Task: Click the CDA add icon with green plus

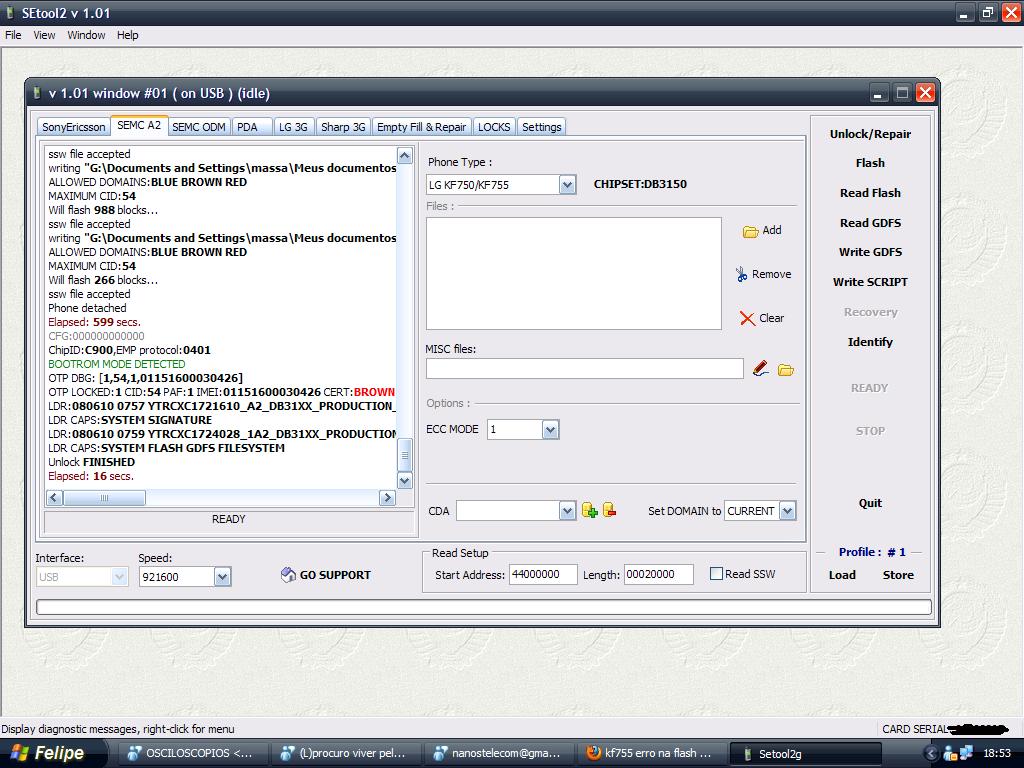Action: [590, 510]
